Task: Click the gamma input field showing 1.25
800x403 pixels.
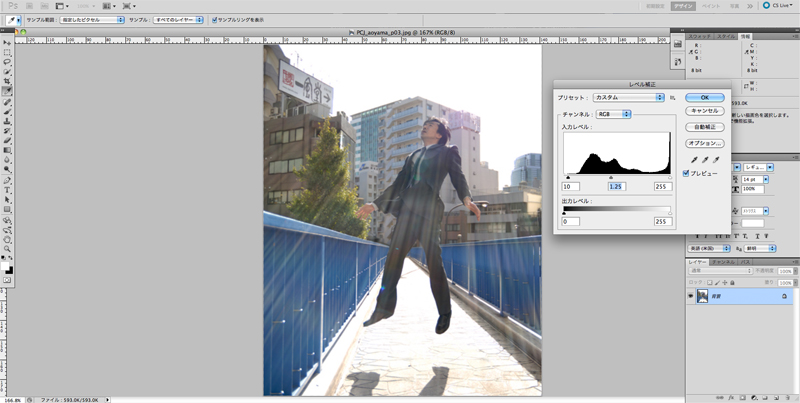Action: tap(616, 186)
